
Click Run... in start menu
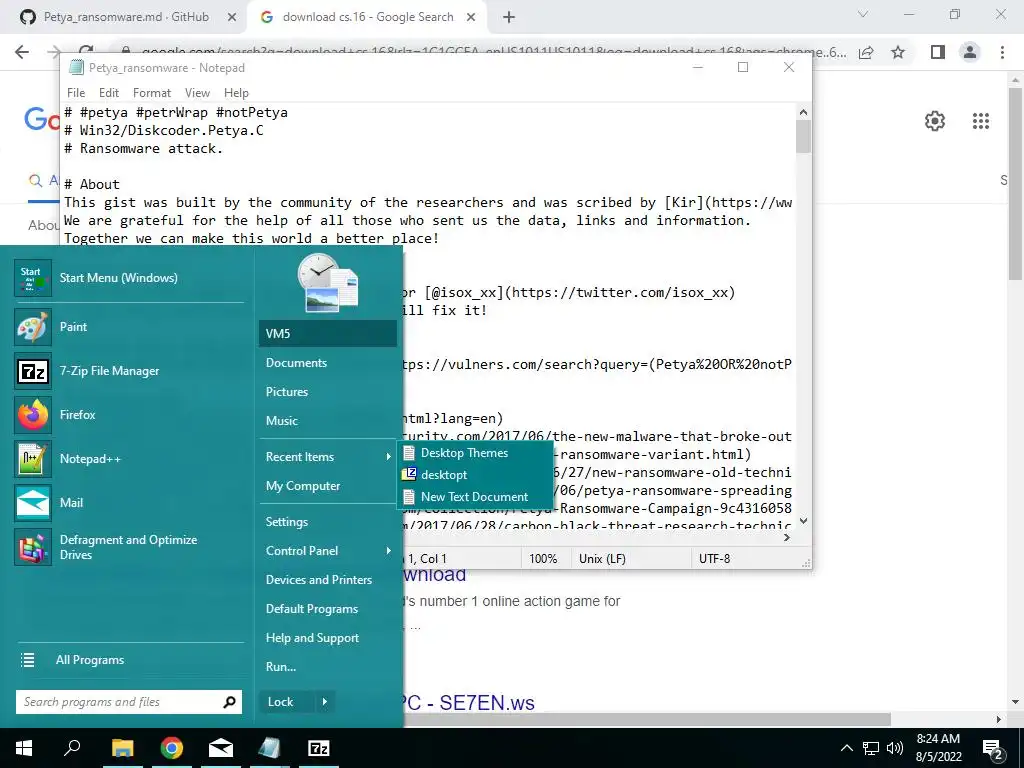(327, 667)
